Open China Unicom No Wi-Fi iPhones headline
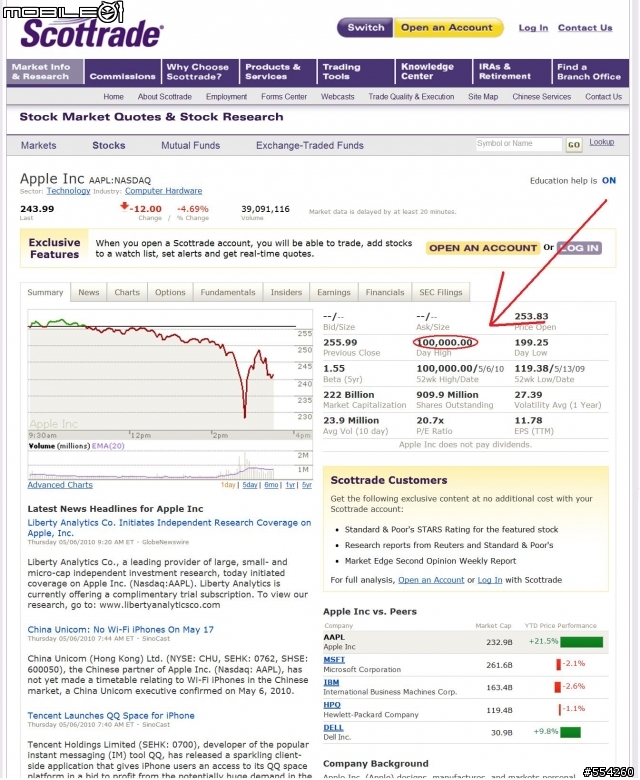Image resolution: width=640 pixels, height=780 pixels. (120, 630)
